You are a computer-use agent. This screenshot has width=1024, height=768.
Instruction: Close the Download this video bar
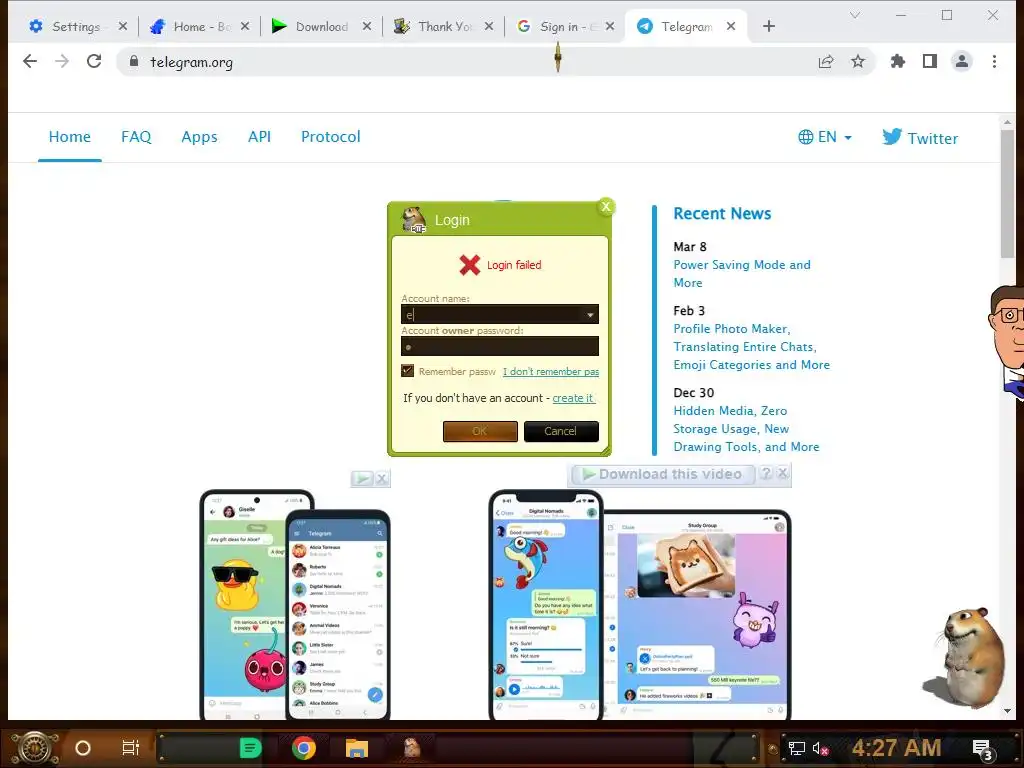[x=782, y=473]
